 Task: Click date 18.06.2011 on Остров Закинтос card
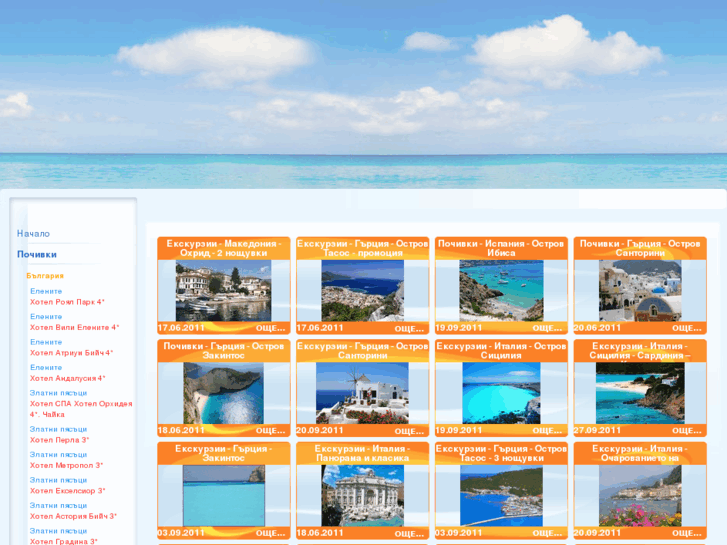click(181, 430)
